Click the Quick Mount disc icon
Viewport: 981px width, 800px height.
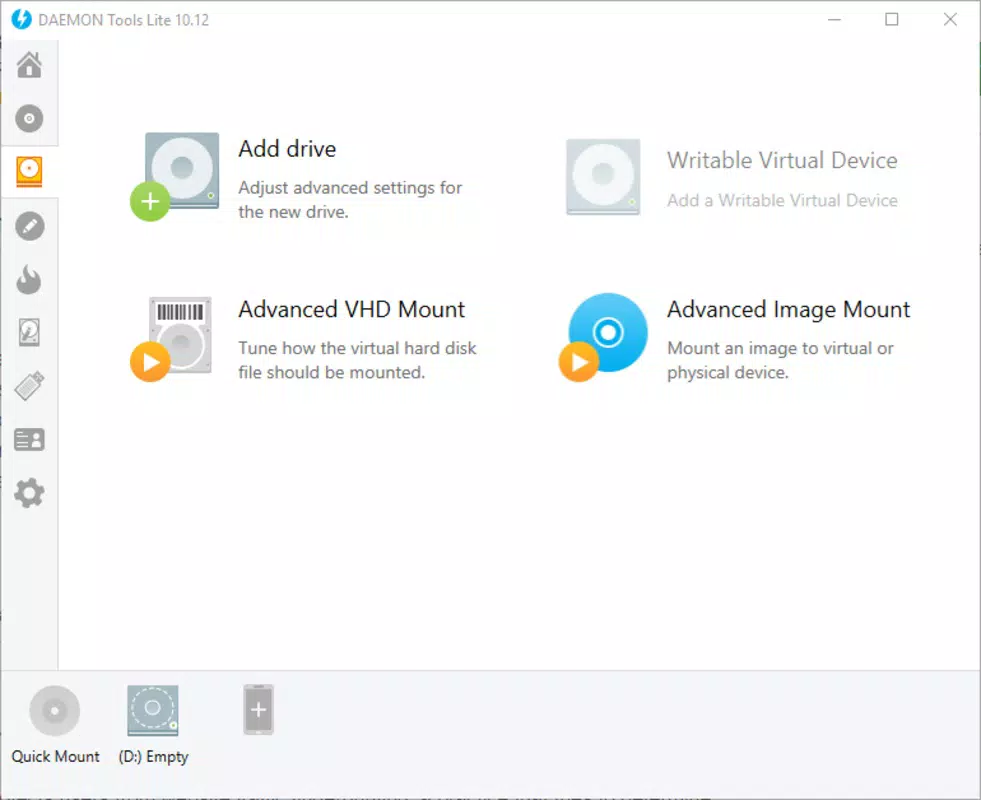[x=54, y=711]
